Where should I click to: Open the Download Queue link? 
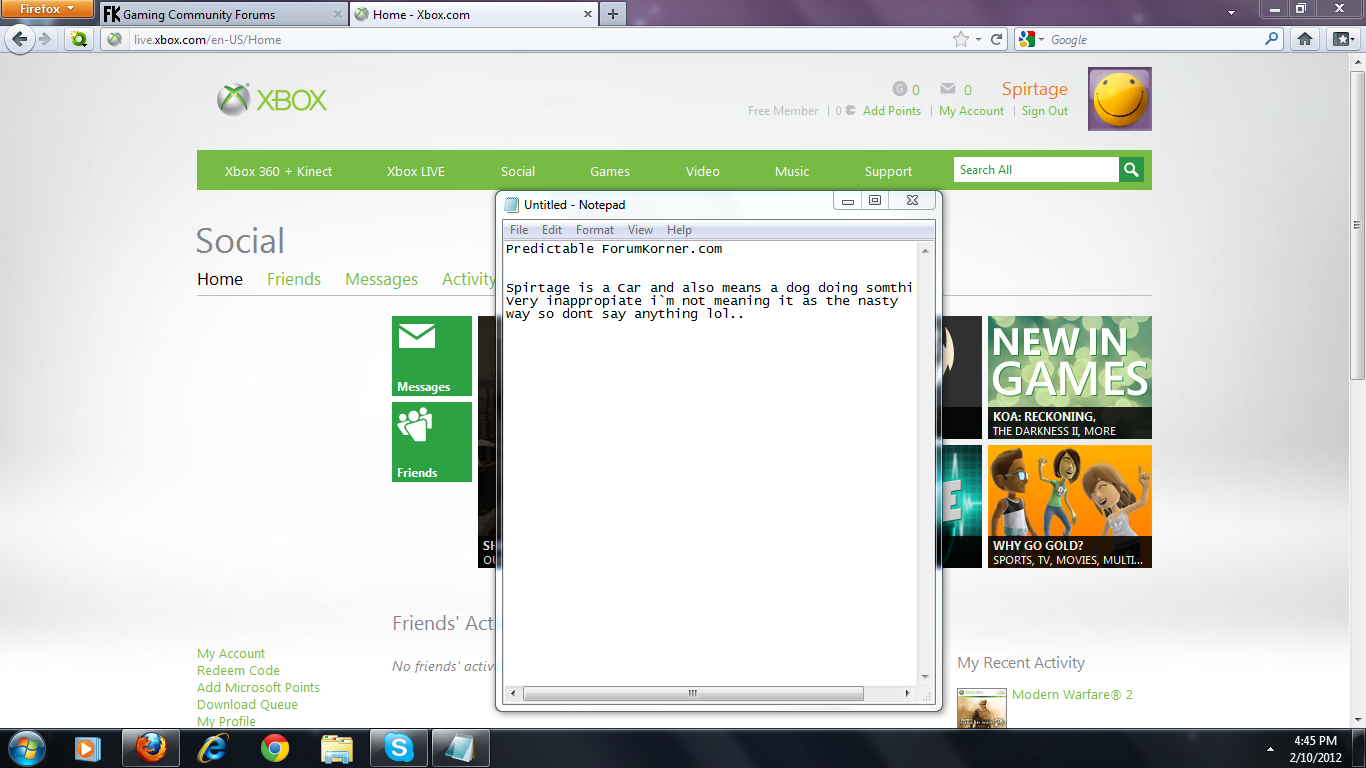point(247,705)
